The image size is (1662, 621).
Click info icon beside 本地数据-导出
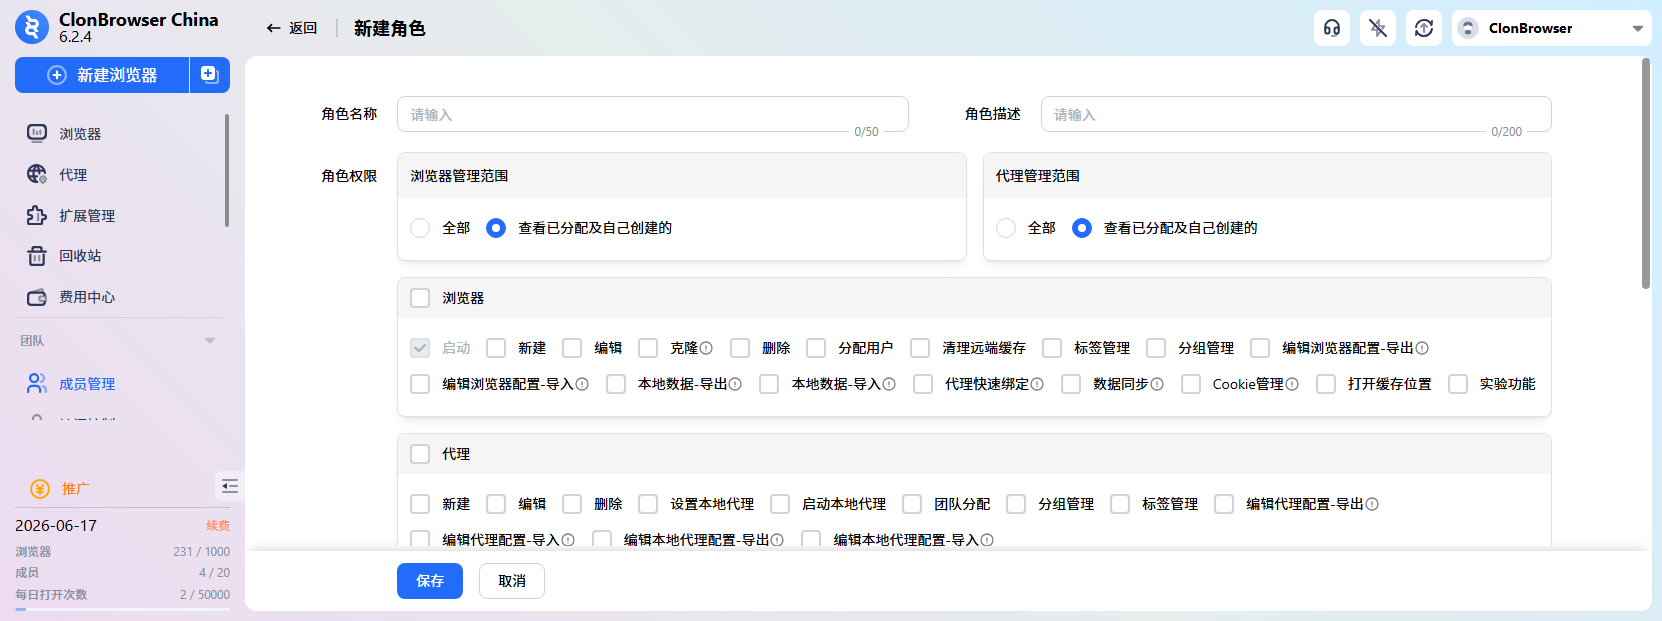(735, 384)
